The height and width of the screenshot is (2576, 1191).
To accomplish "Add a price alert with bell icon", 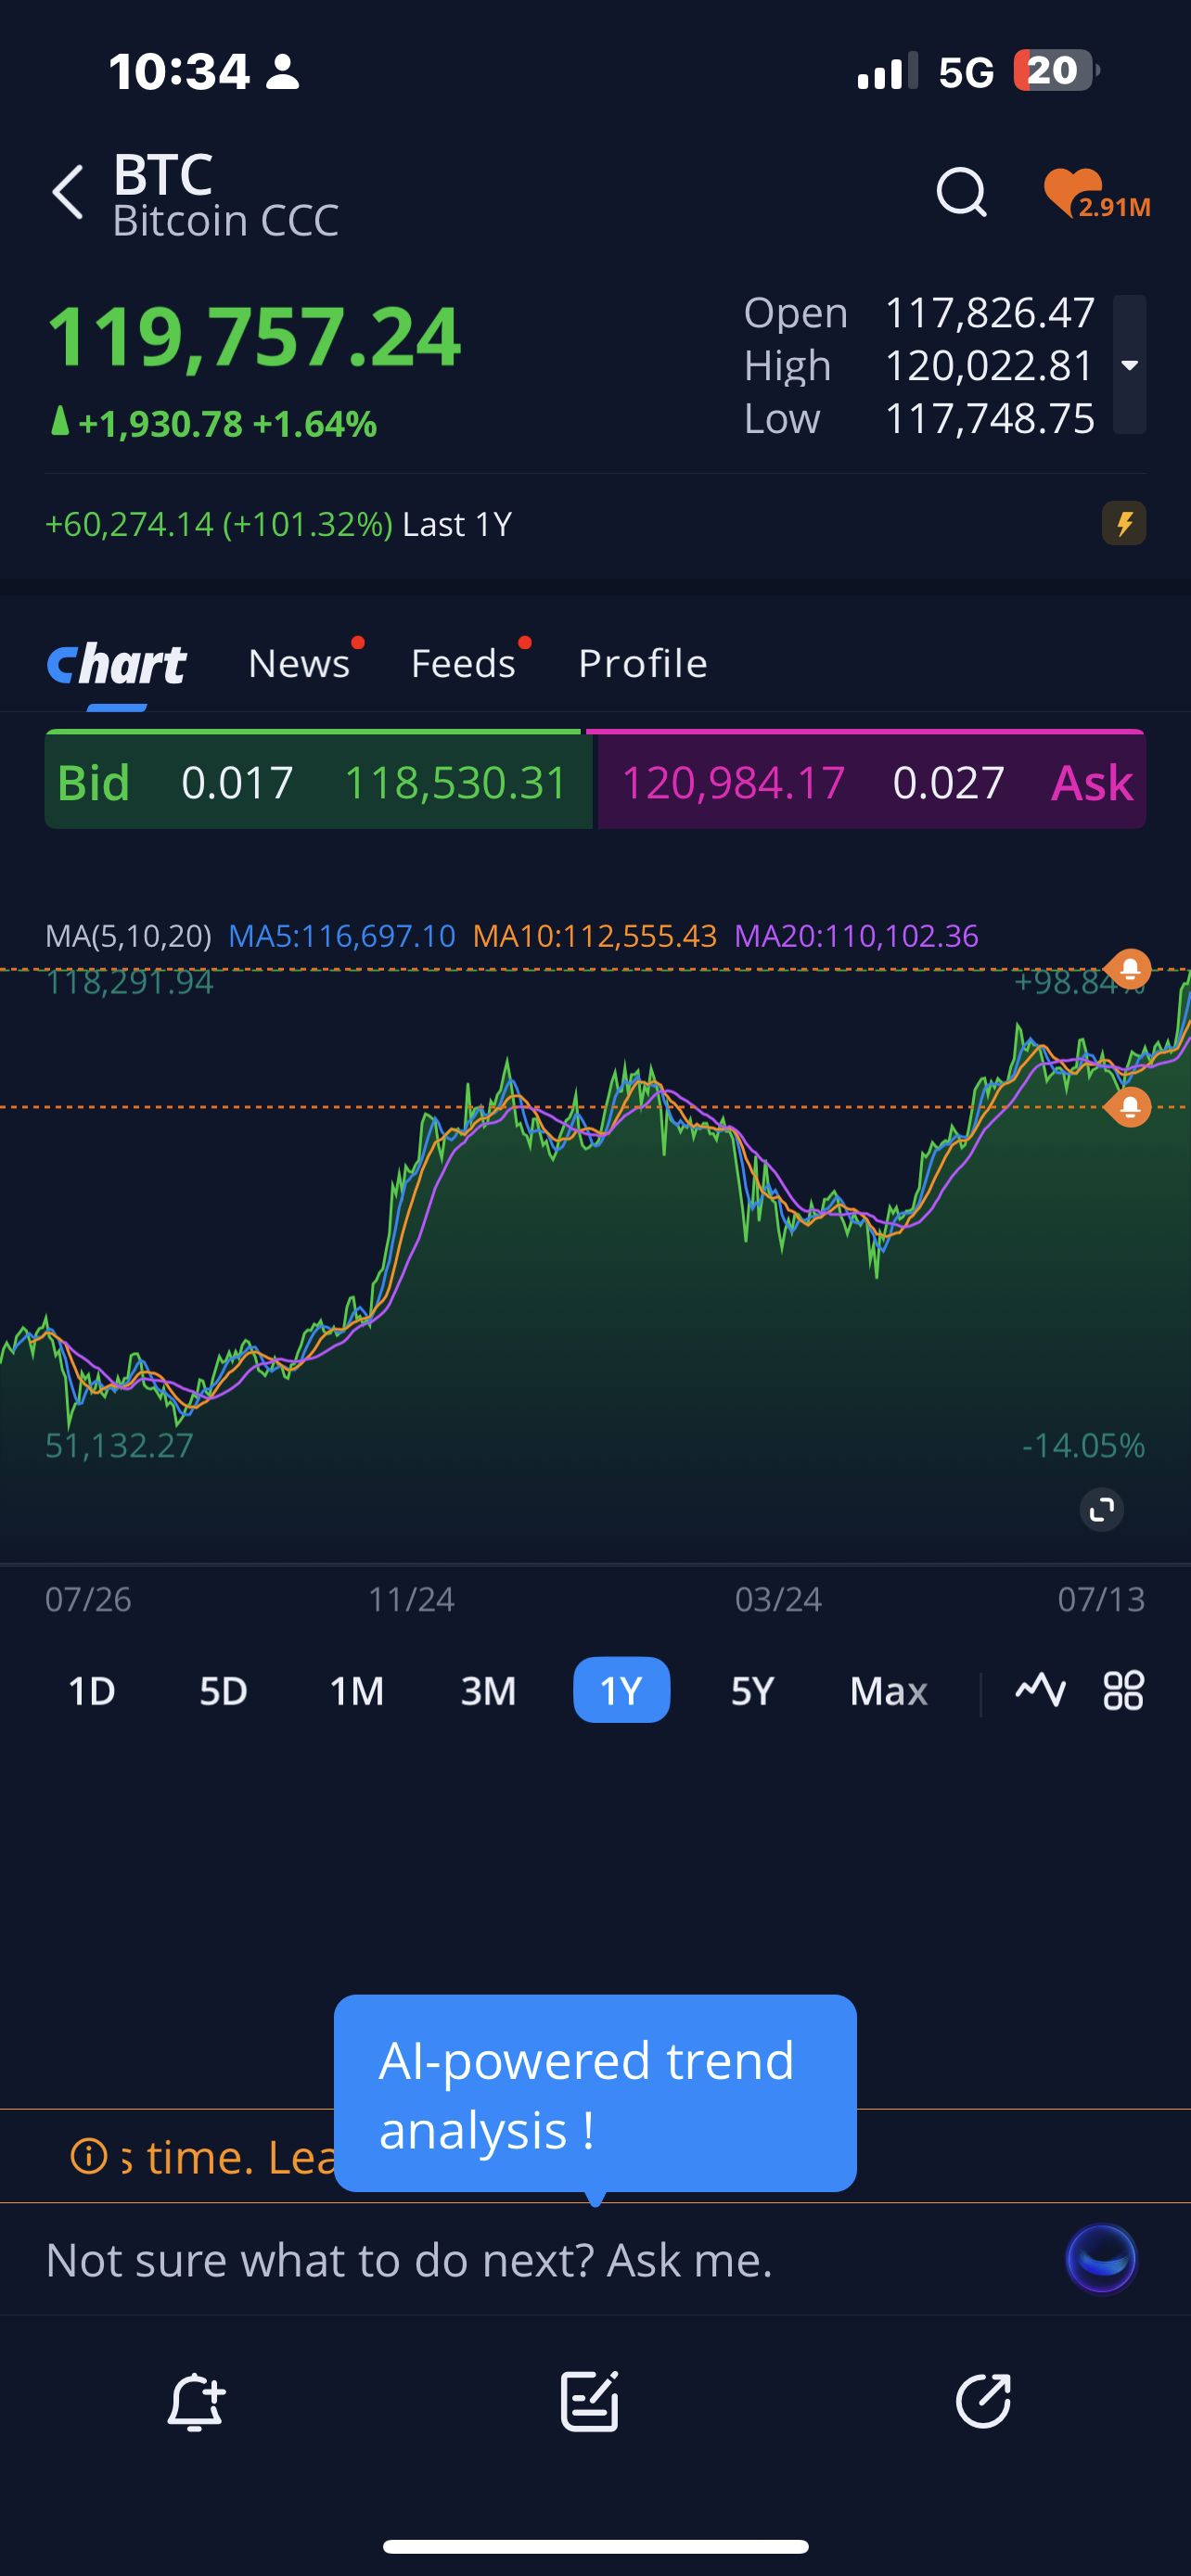I will (195, 2400).
